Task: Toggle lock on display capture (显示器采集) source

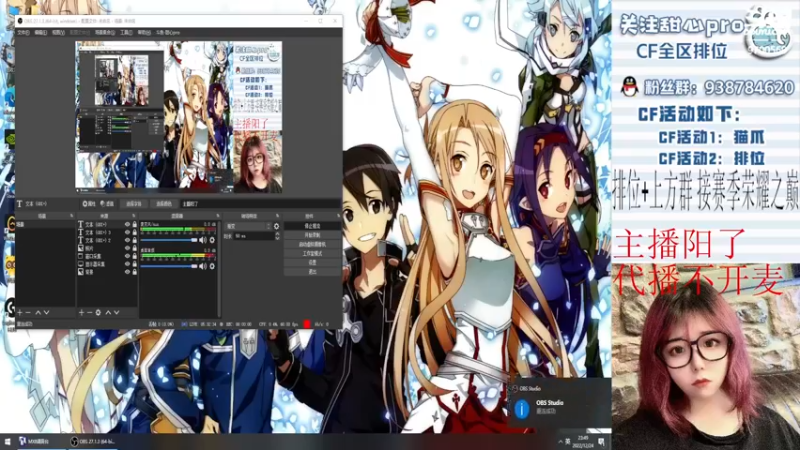Action: 135,264
